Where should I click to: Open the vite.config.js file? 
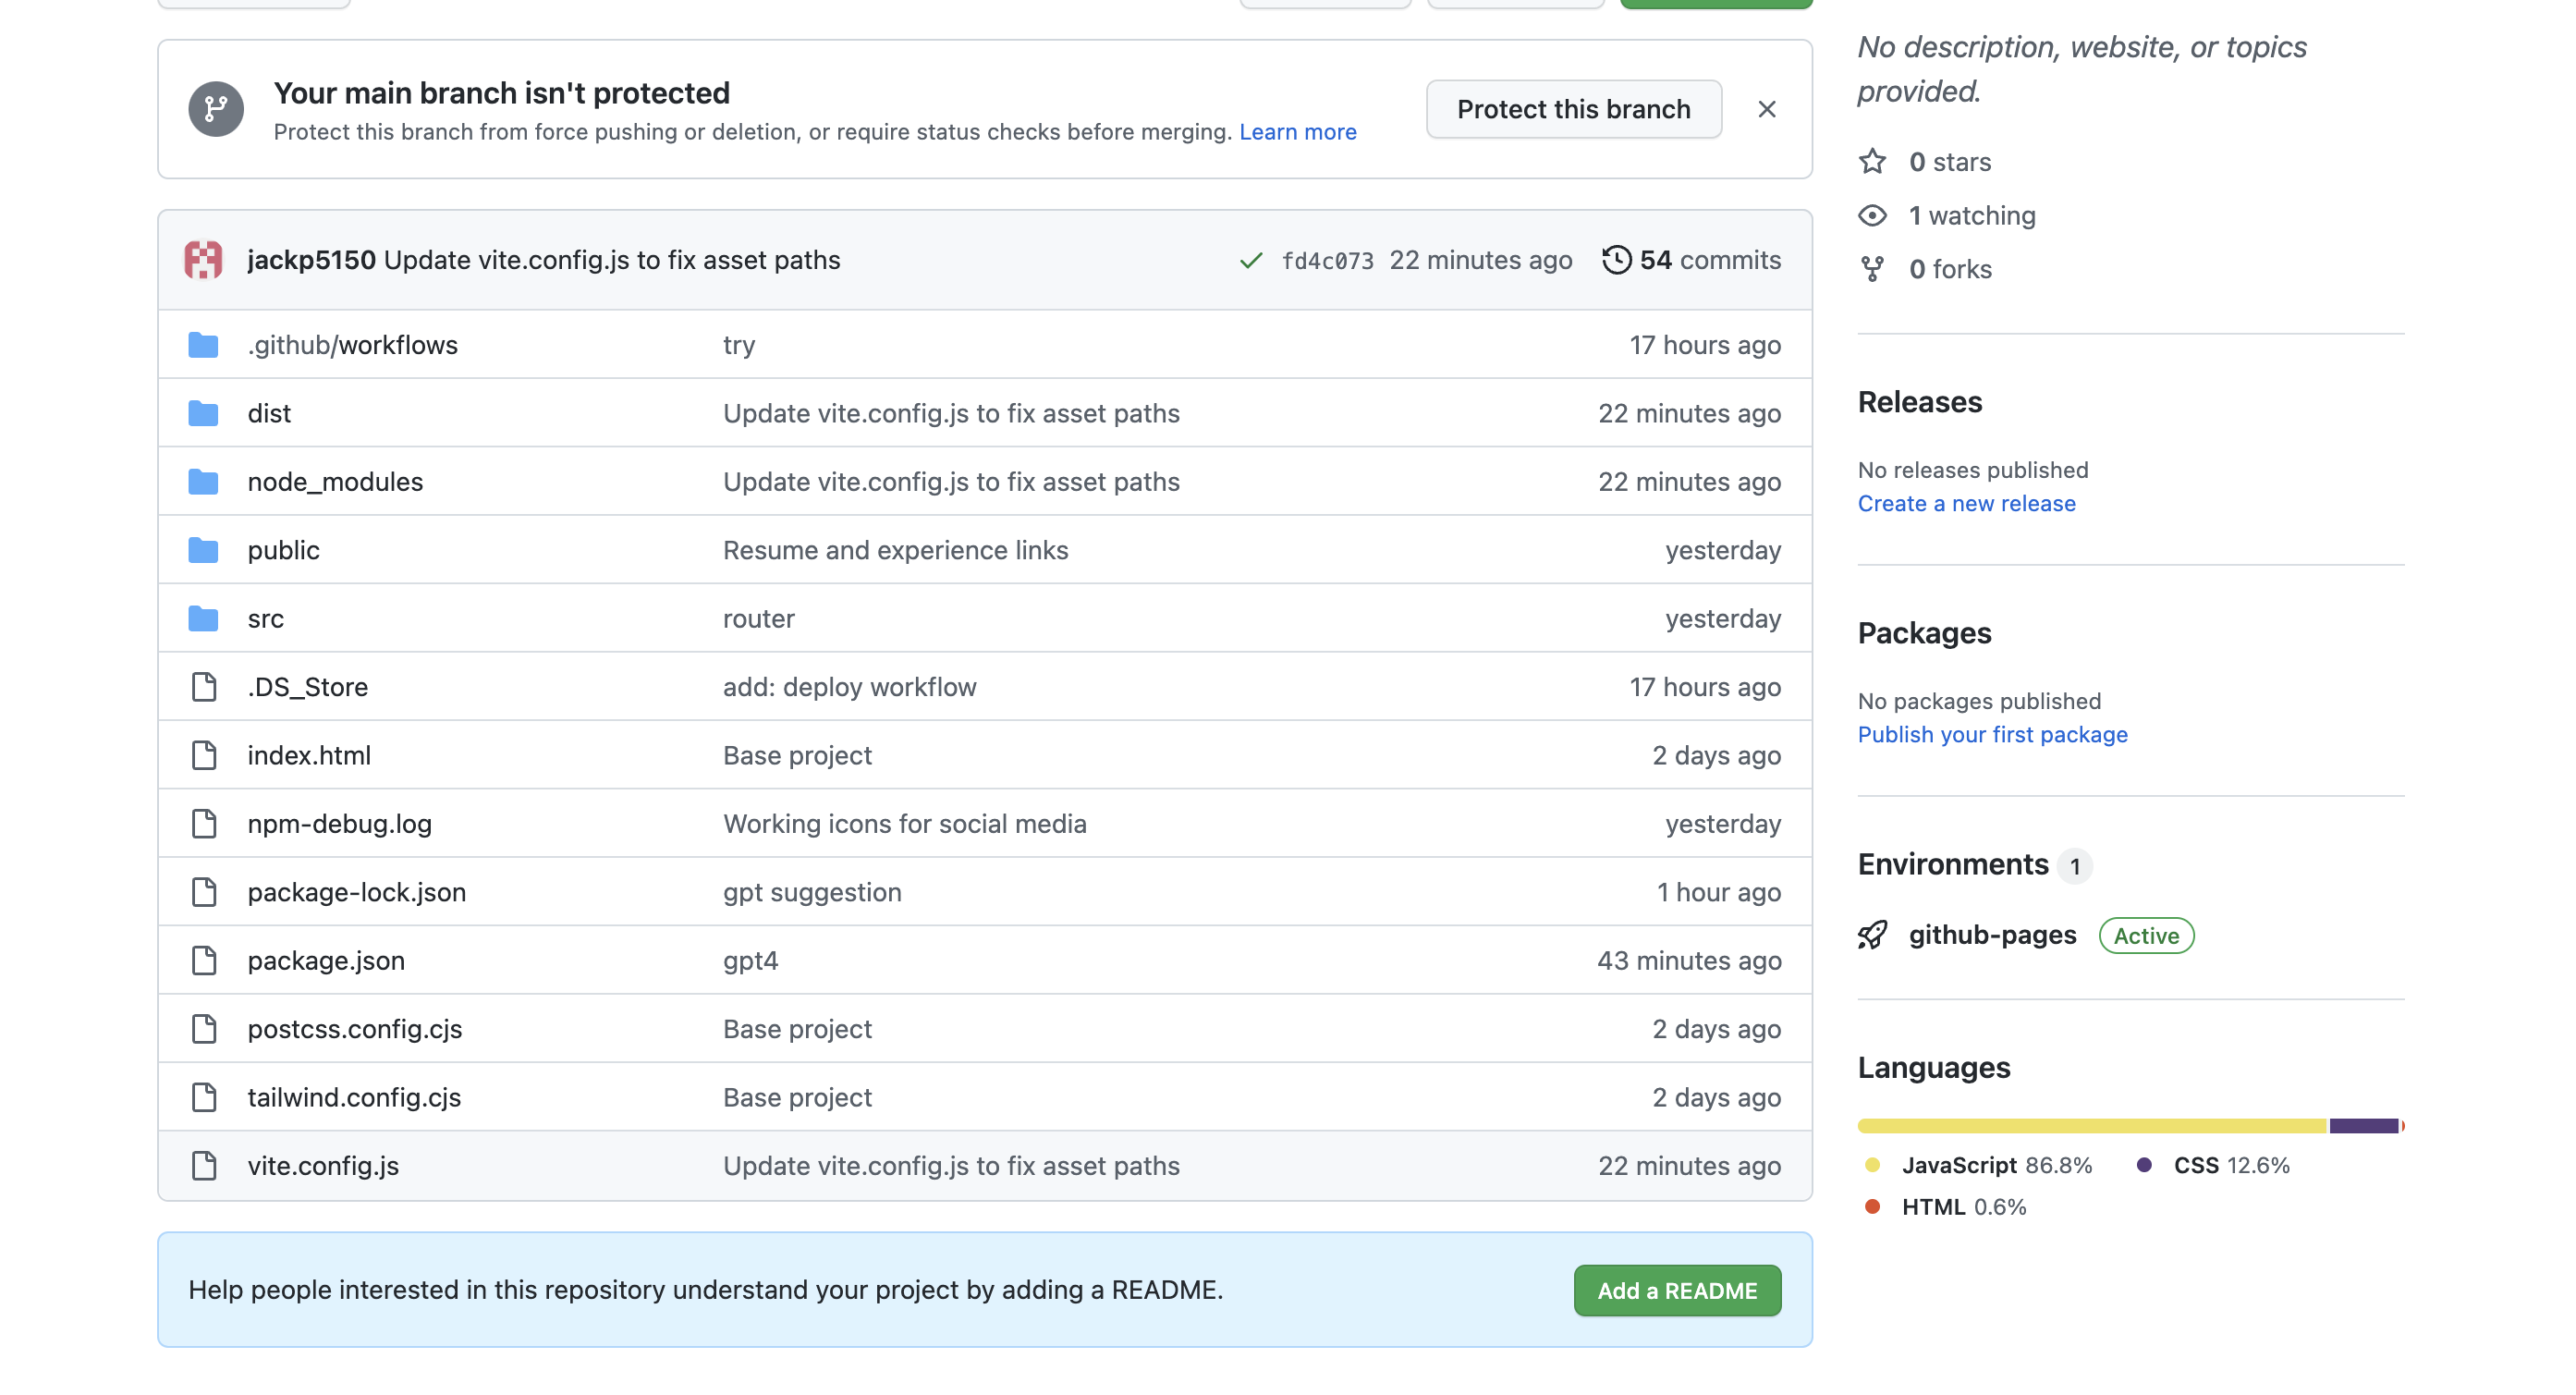(x=323, y=1166)
